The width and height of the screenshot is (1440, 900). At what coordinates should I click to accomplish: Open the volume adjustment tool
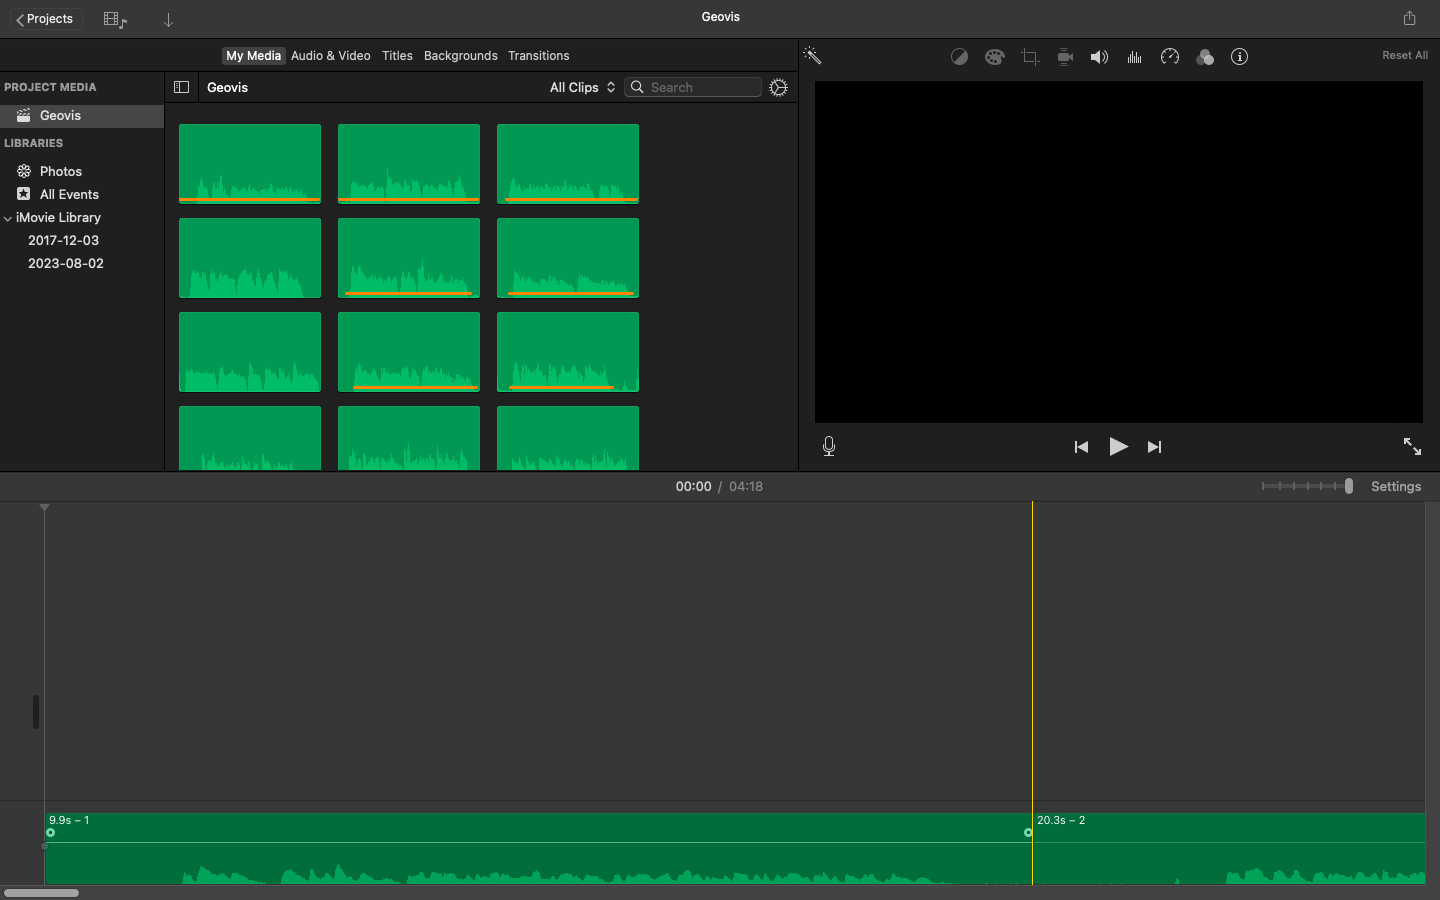pyautogui.click(x=1099, y=57)
